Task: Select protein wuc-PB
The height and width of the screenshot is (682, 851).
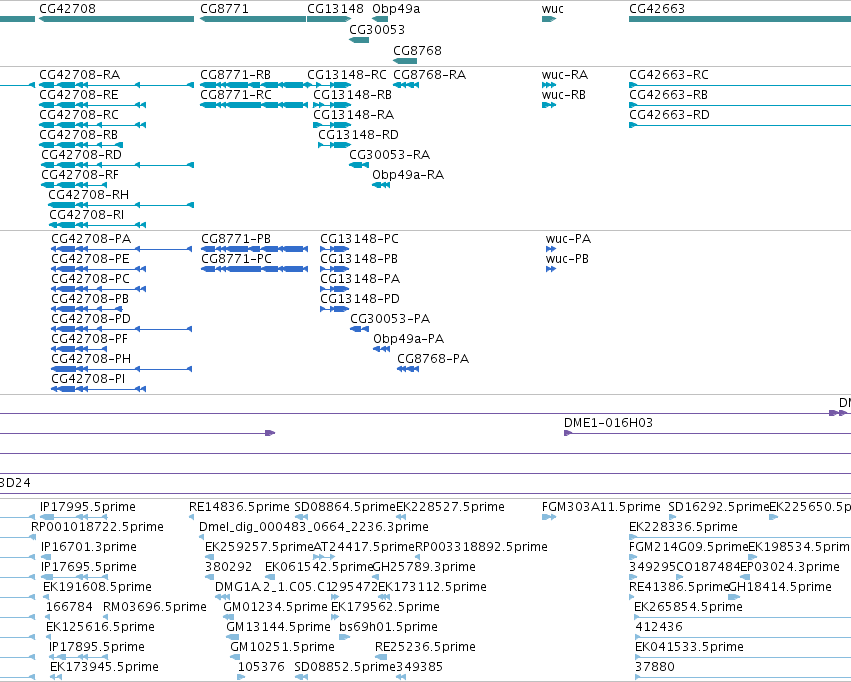Action: (x=567, y=259)
